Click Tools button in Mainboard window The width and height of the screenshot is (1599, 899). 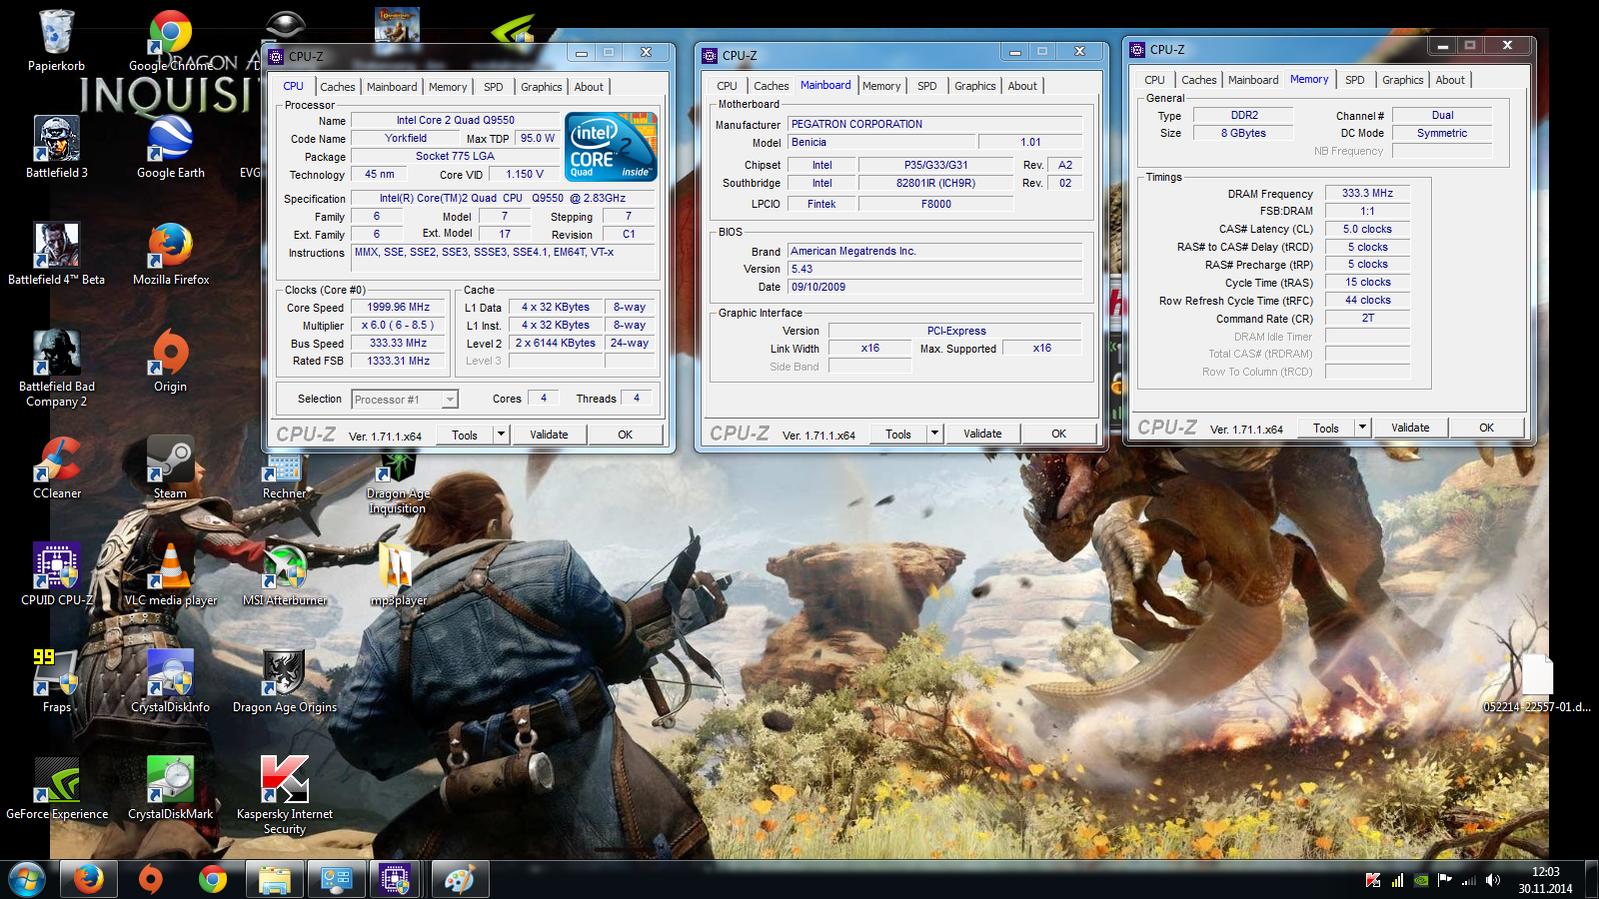[898, 433]
